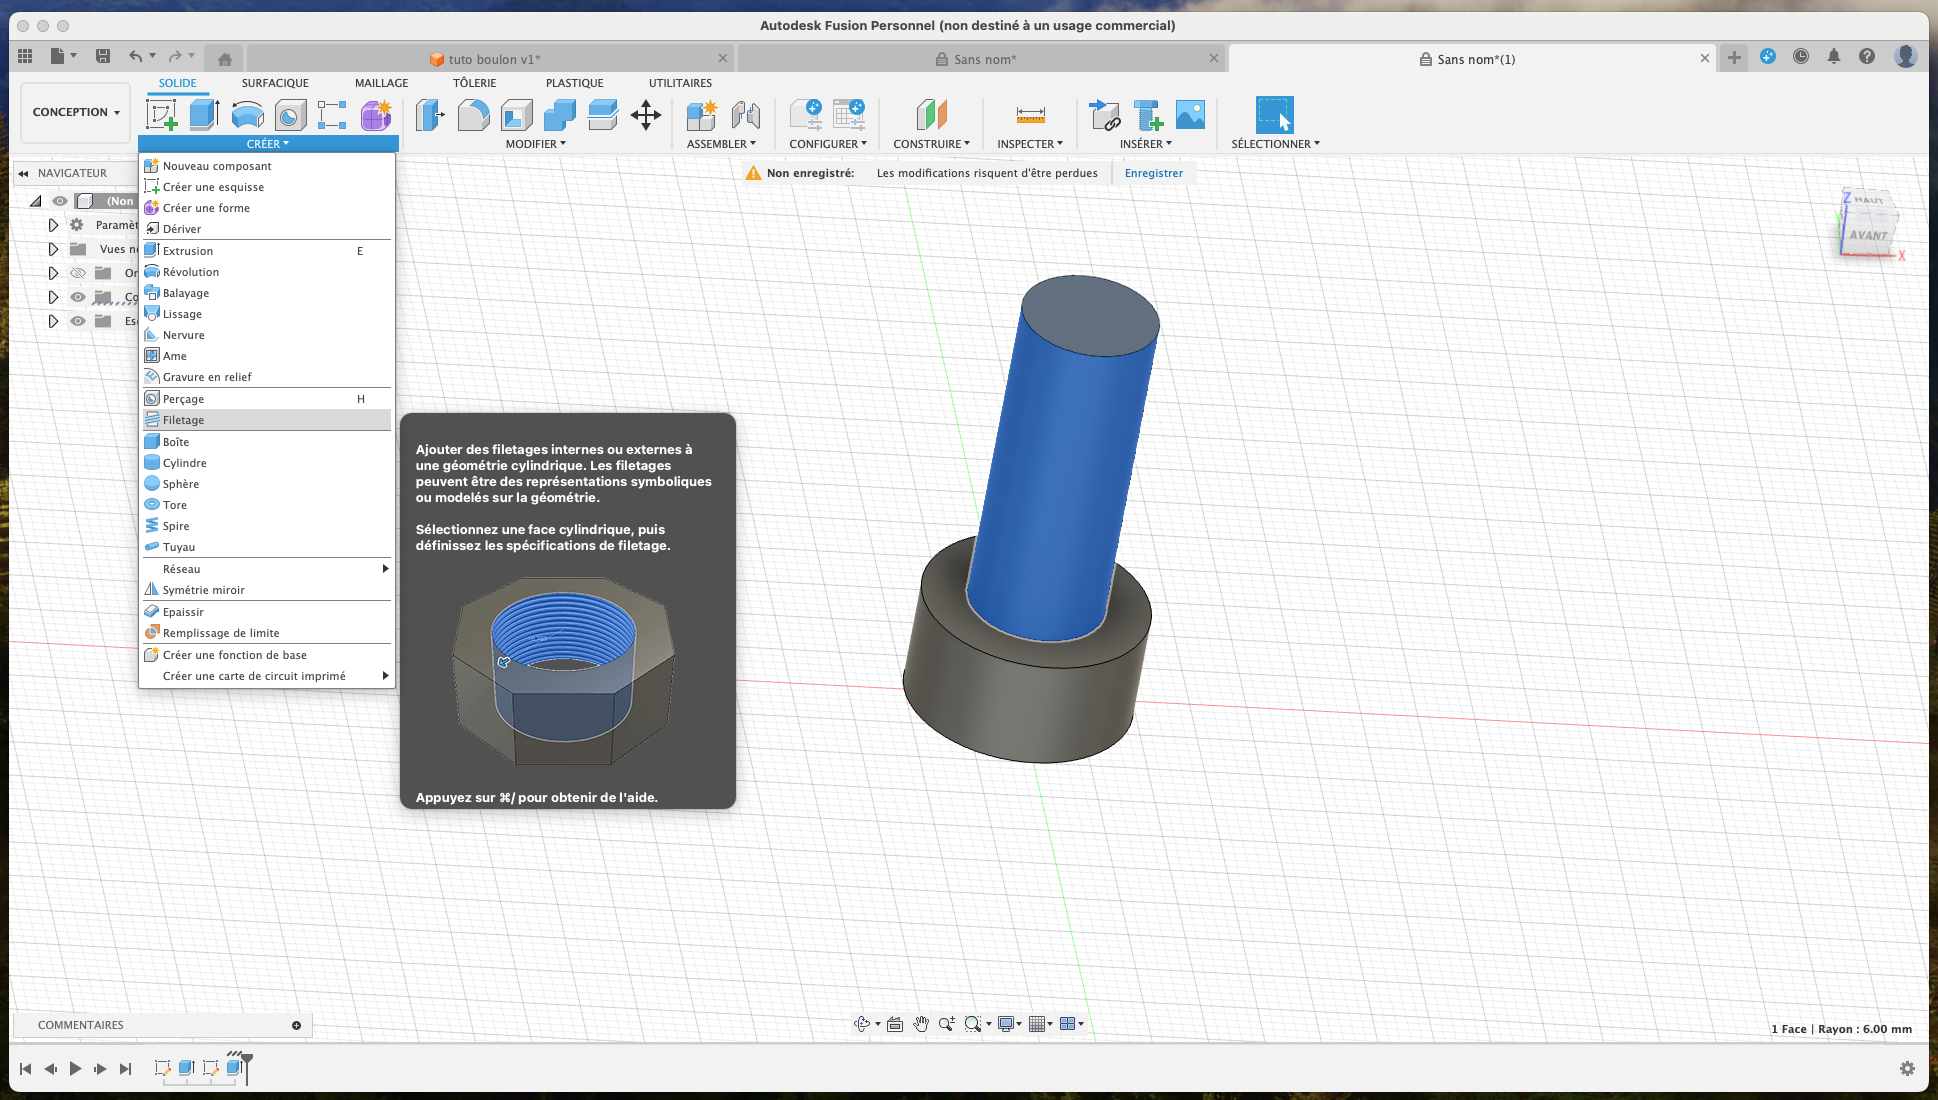Click the Hole toolbar icon

click(290, 115)
